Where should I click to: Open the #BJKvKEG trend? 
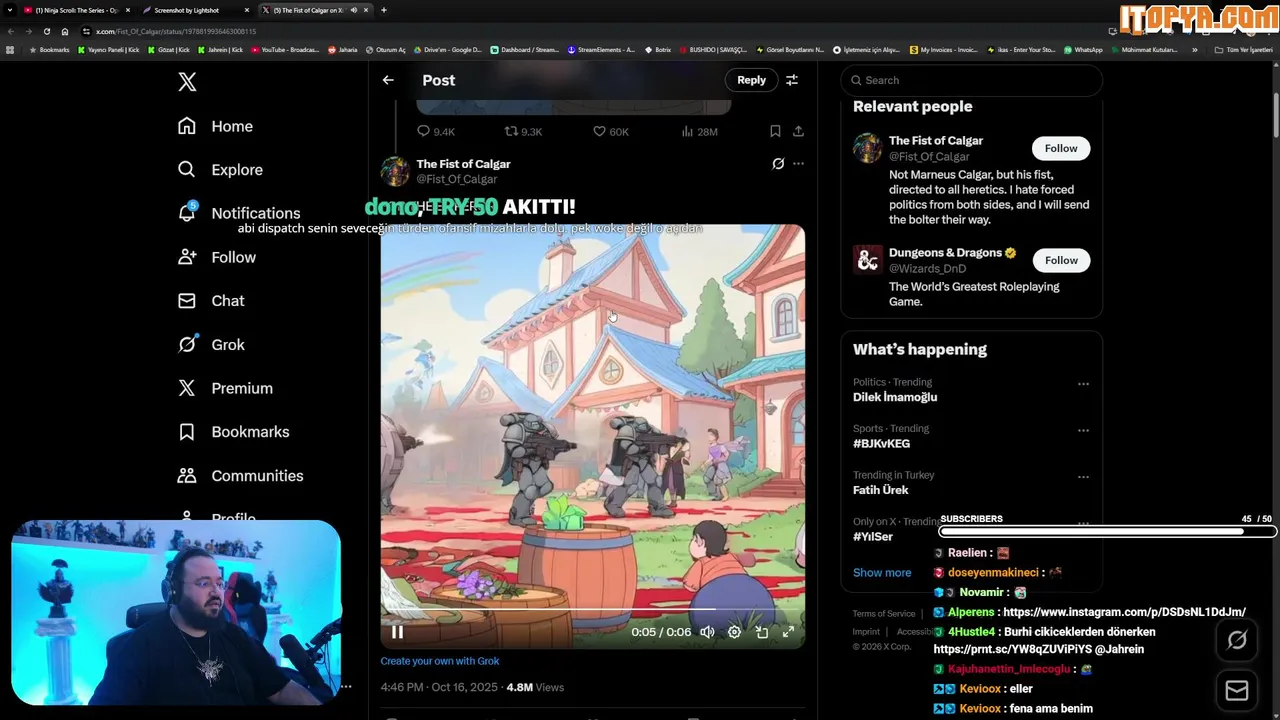(881, 443)
